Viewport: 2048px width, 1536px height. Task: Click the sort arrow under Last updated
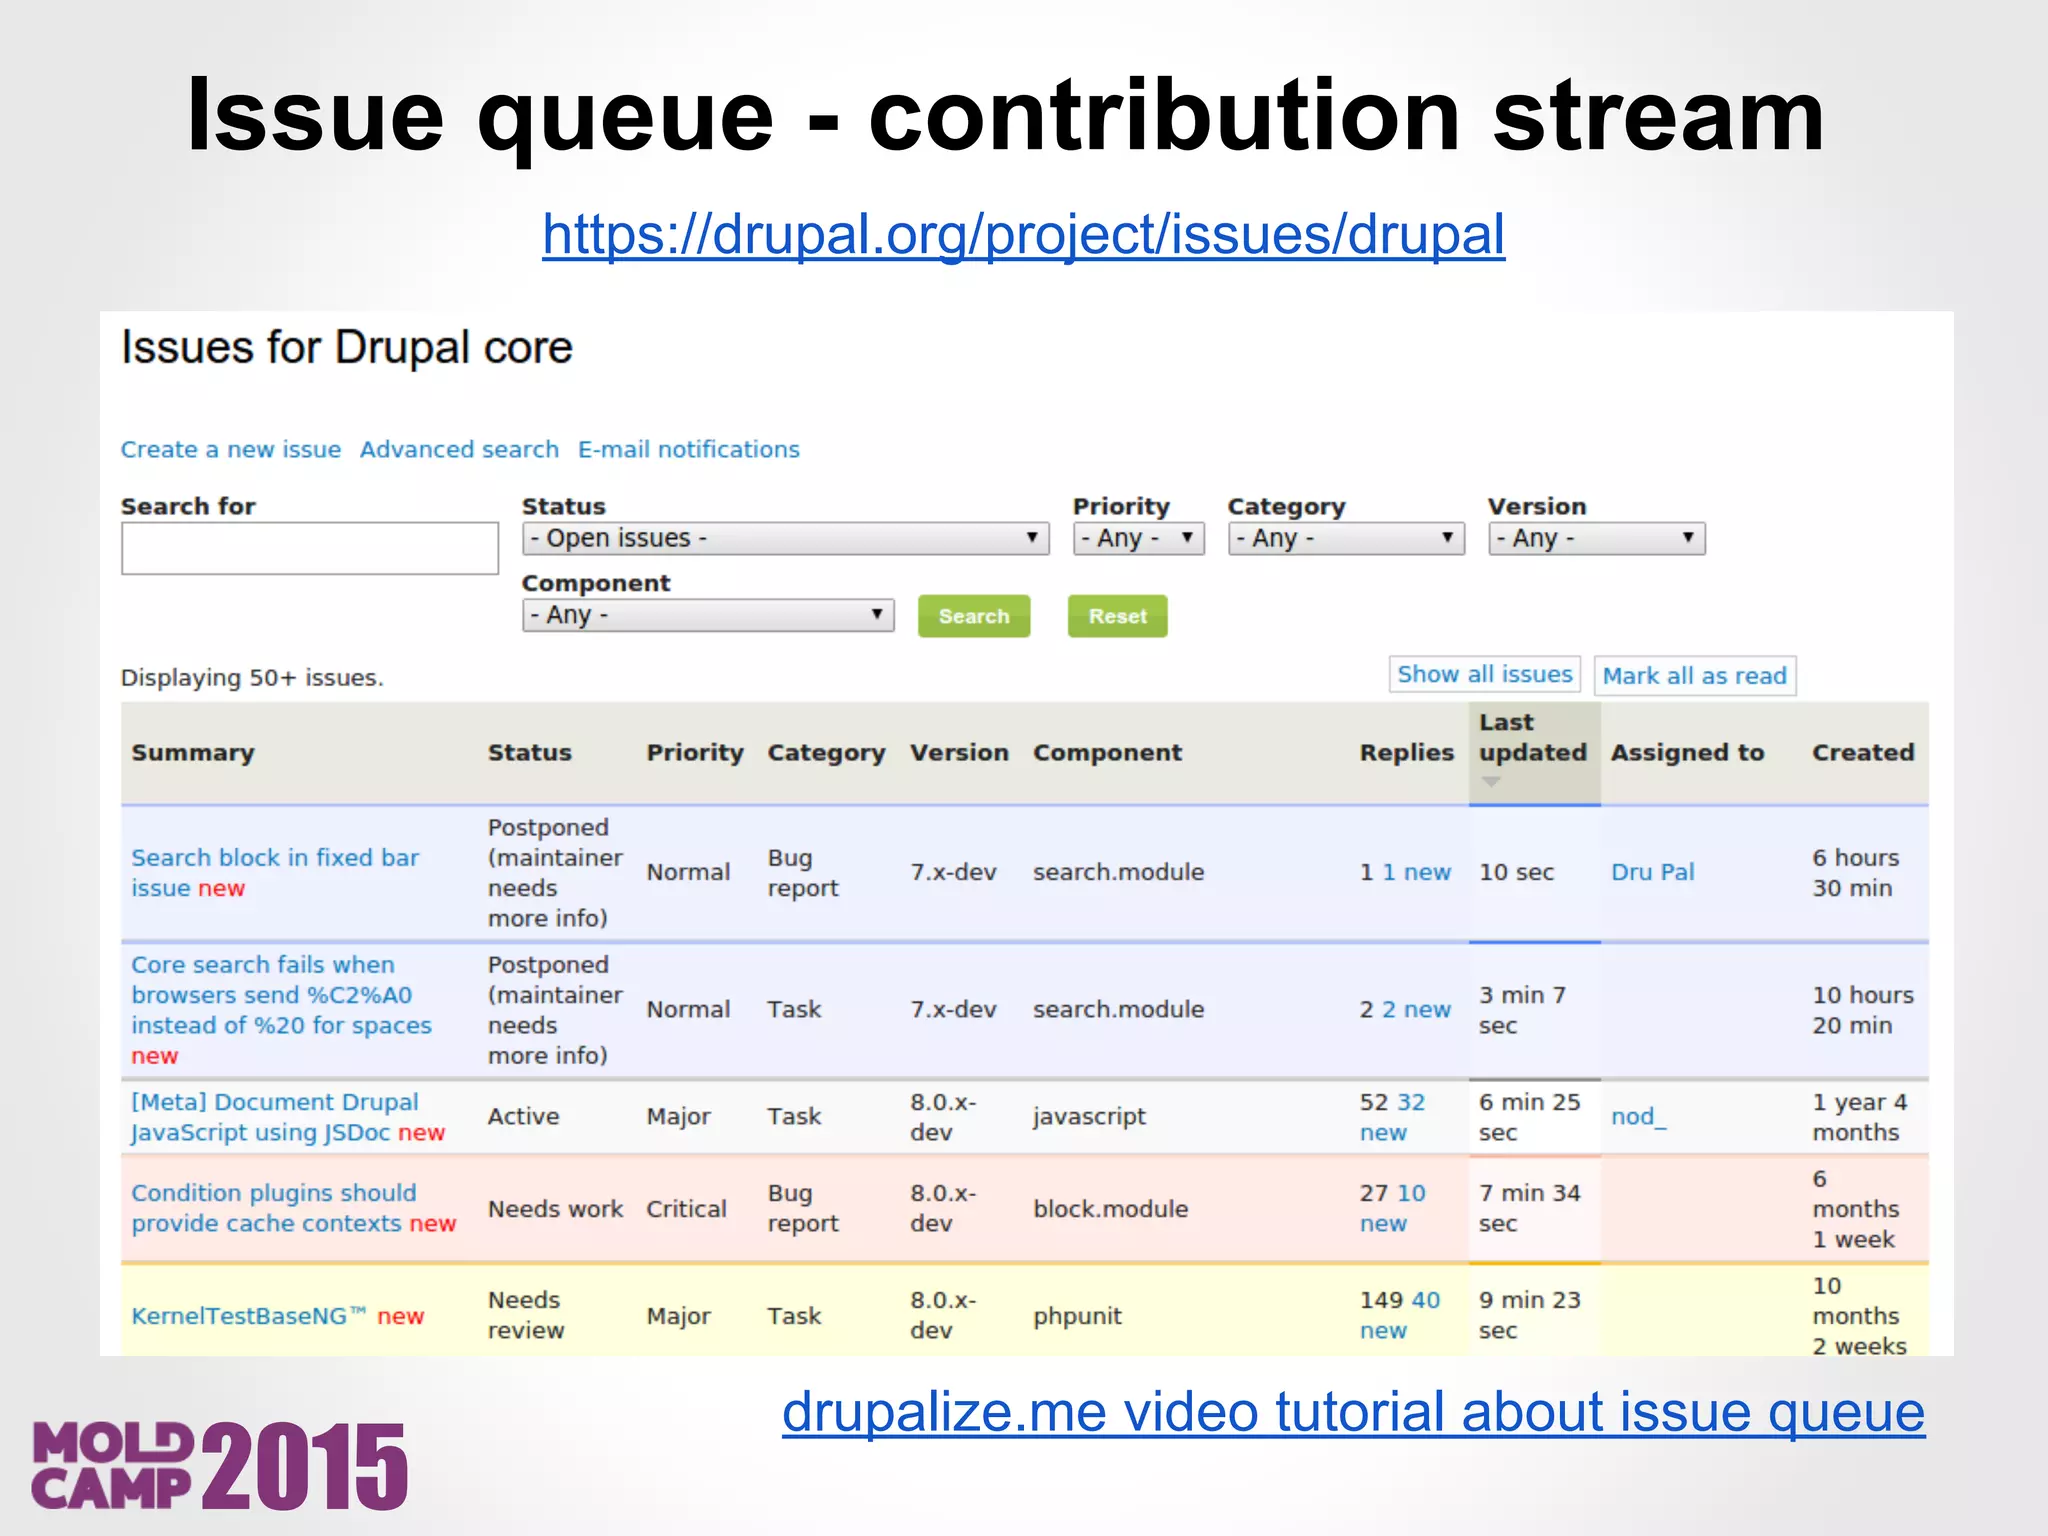(1491, 782)
